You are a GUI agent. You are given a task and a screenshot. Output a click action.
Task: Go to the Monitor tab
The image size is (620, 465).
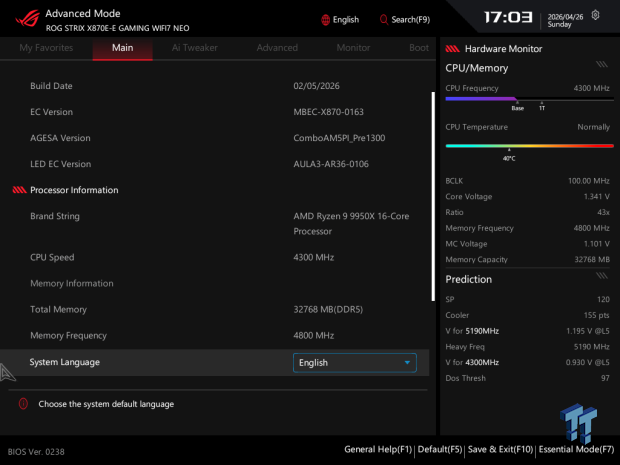(353, 48)
